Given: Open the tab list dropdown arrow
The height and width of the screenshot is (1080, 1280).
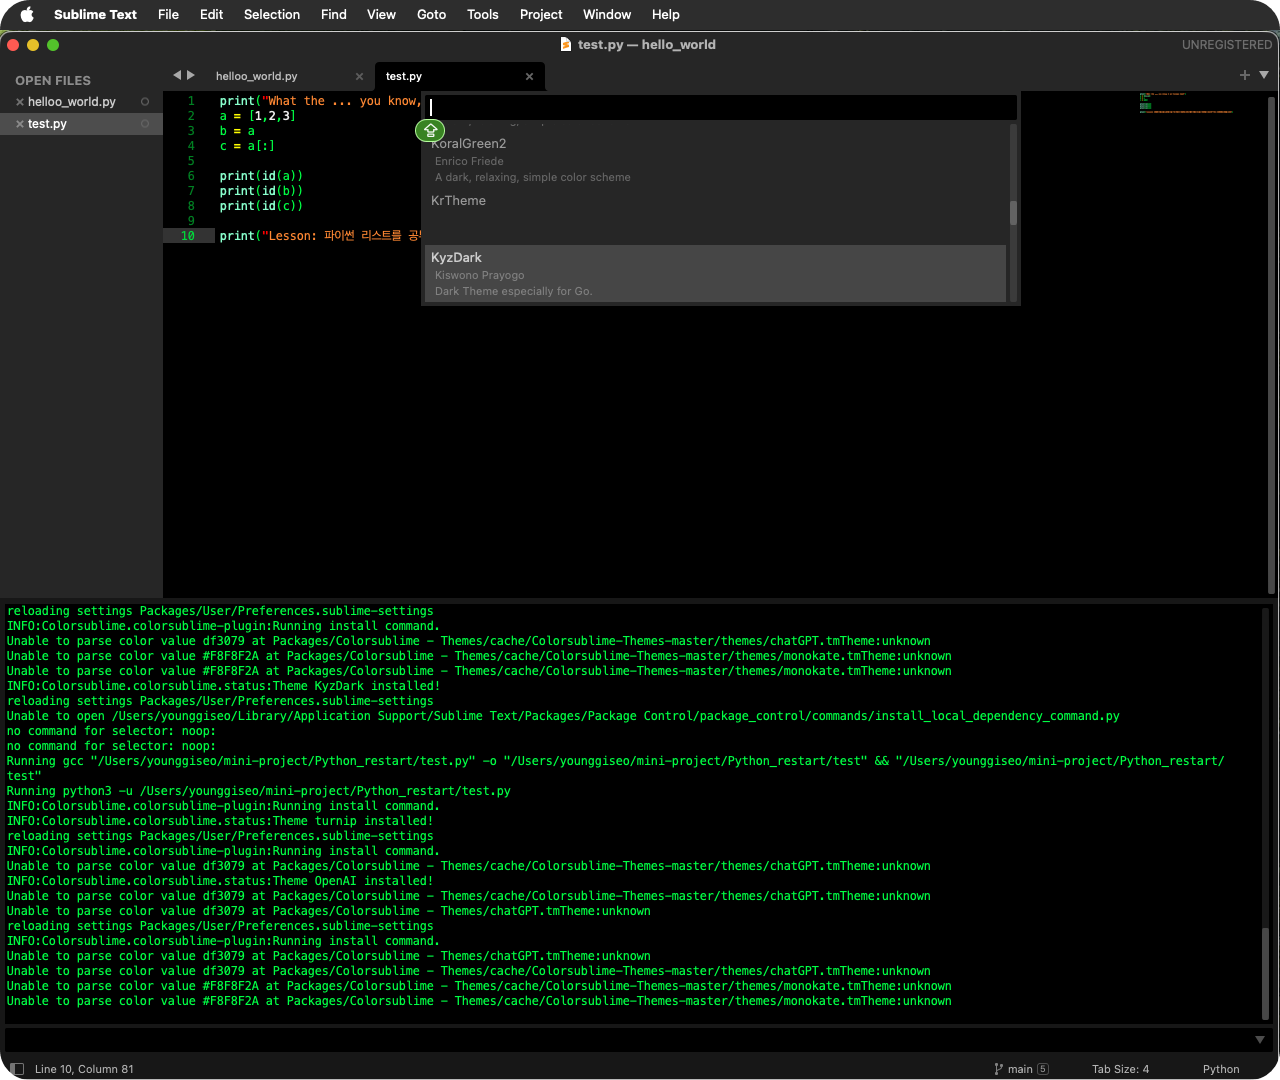Looking at the screenshot, I should pyautogui.click(x=1264, y=75).
